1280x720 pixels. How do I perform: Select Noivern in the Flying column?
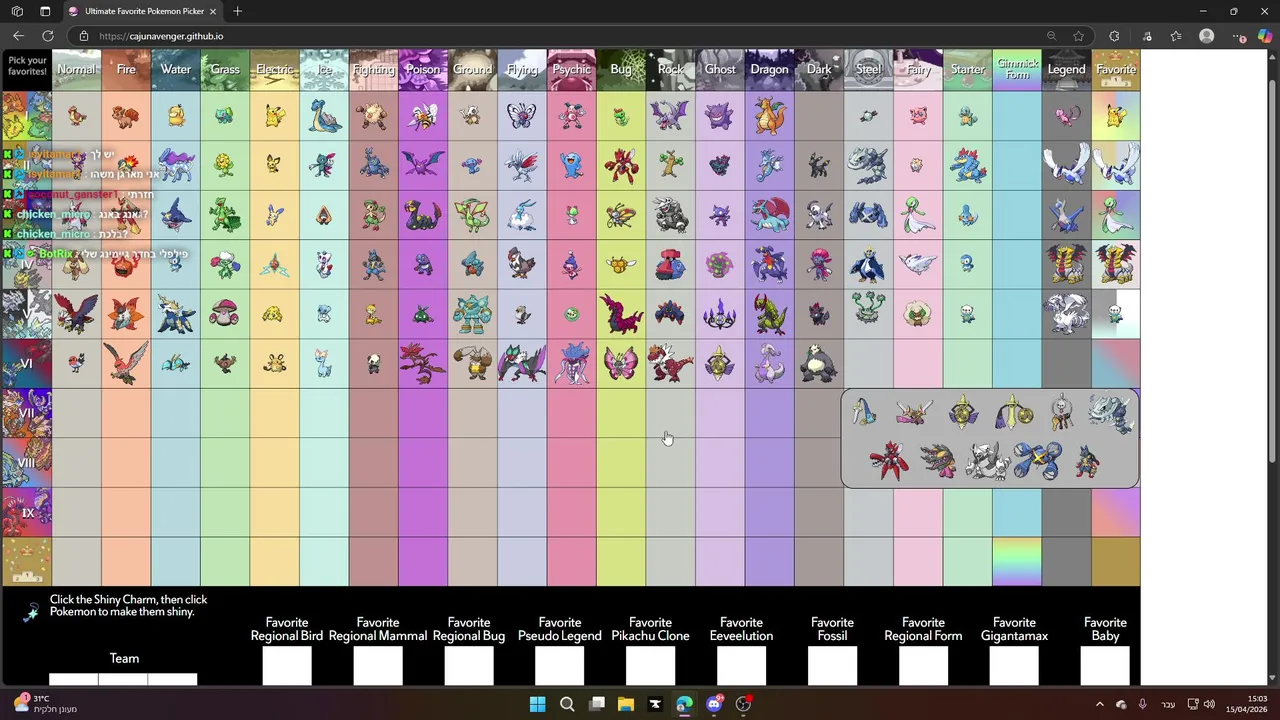pos(522,363)
